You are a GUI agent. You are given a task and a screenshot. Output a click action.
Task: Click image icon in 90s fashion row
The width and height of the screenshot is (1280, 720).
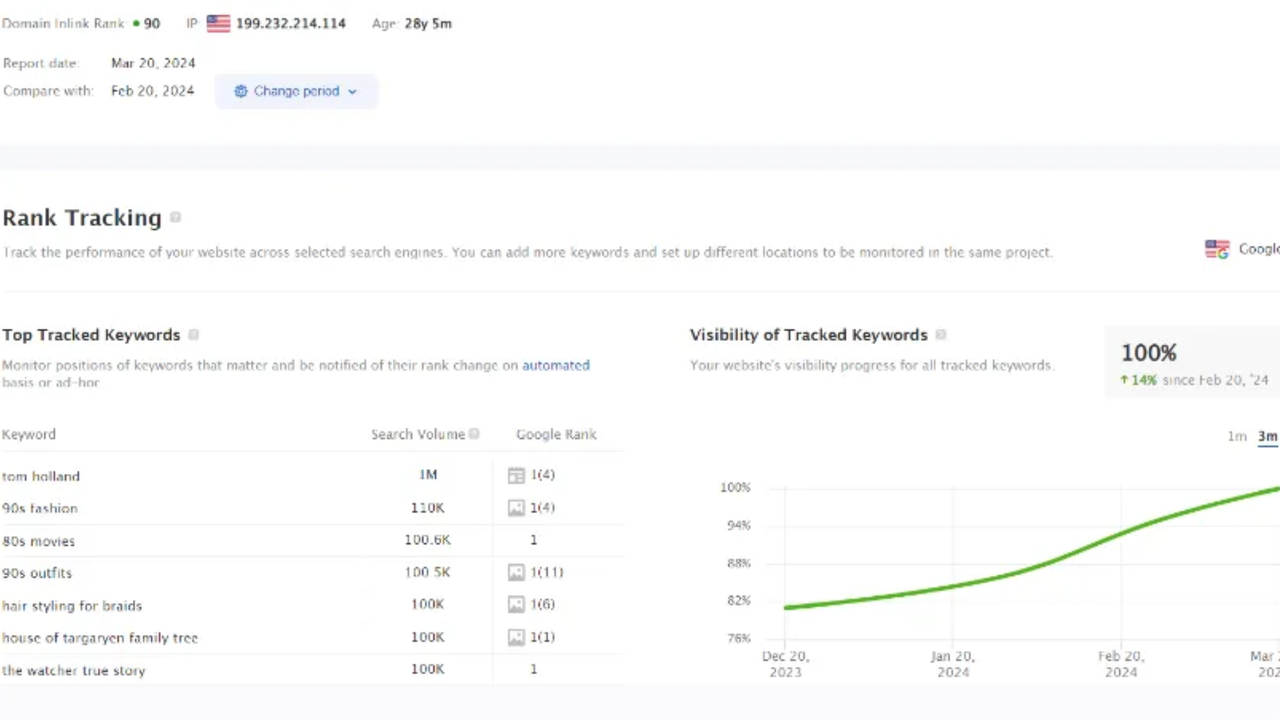516,508
